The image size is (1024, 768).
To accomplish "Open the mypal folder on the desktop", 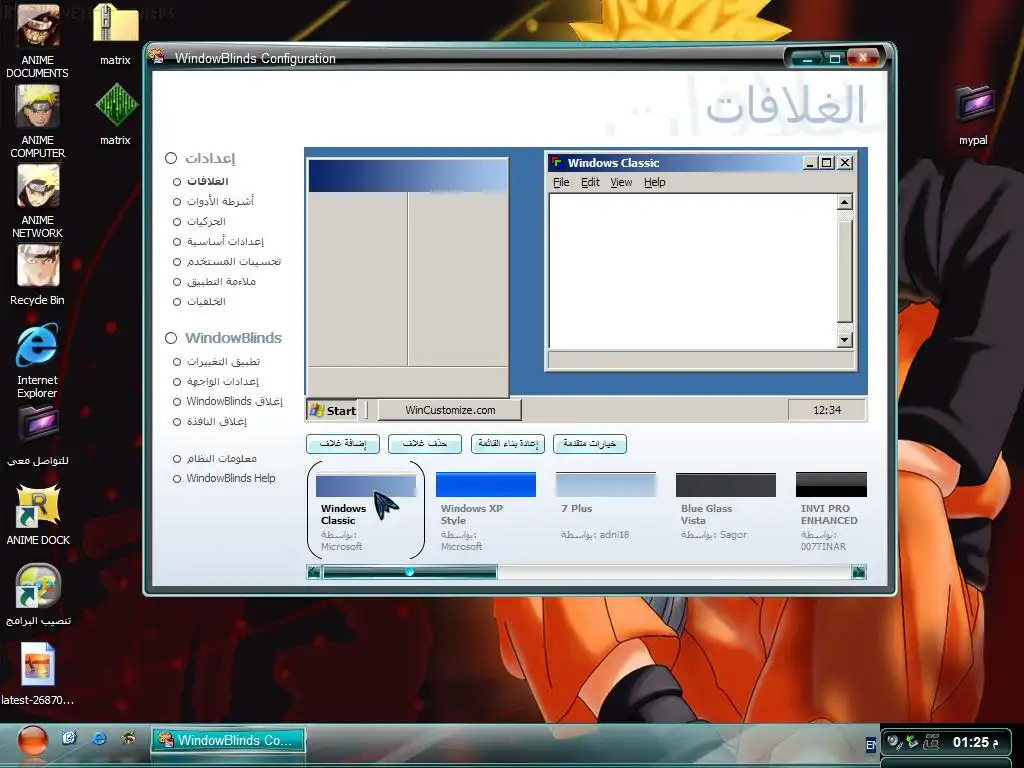I will coord(973,114).
